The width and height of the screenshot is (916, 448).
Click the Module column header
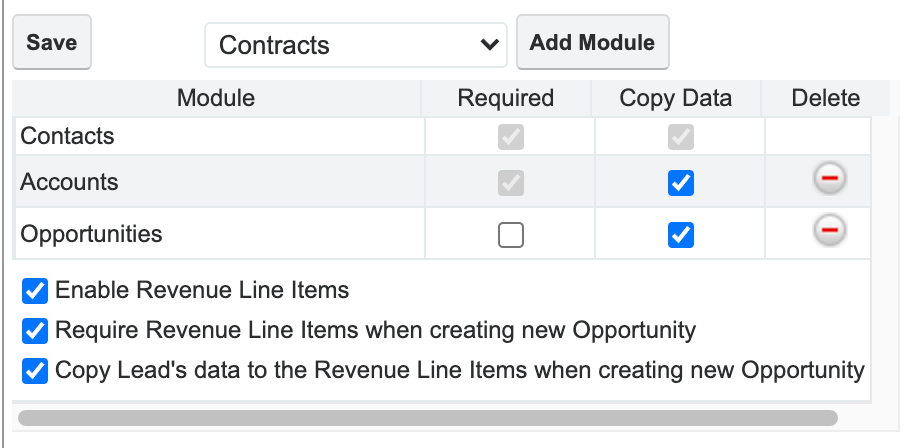tap(216, 98)
